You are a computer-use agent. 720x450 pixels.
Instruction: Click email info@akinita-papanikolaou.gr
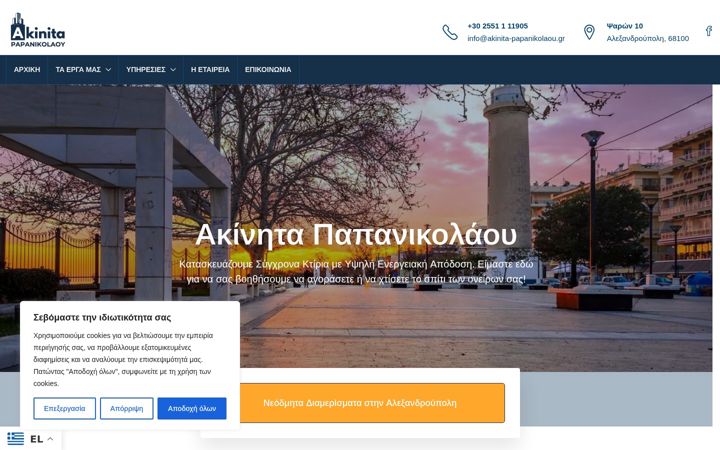pos(516,39)
